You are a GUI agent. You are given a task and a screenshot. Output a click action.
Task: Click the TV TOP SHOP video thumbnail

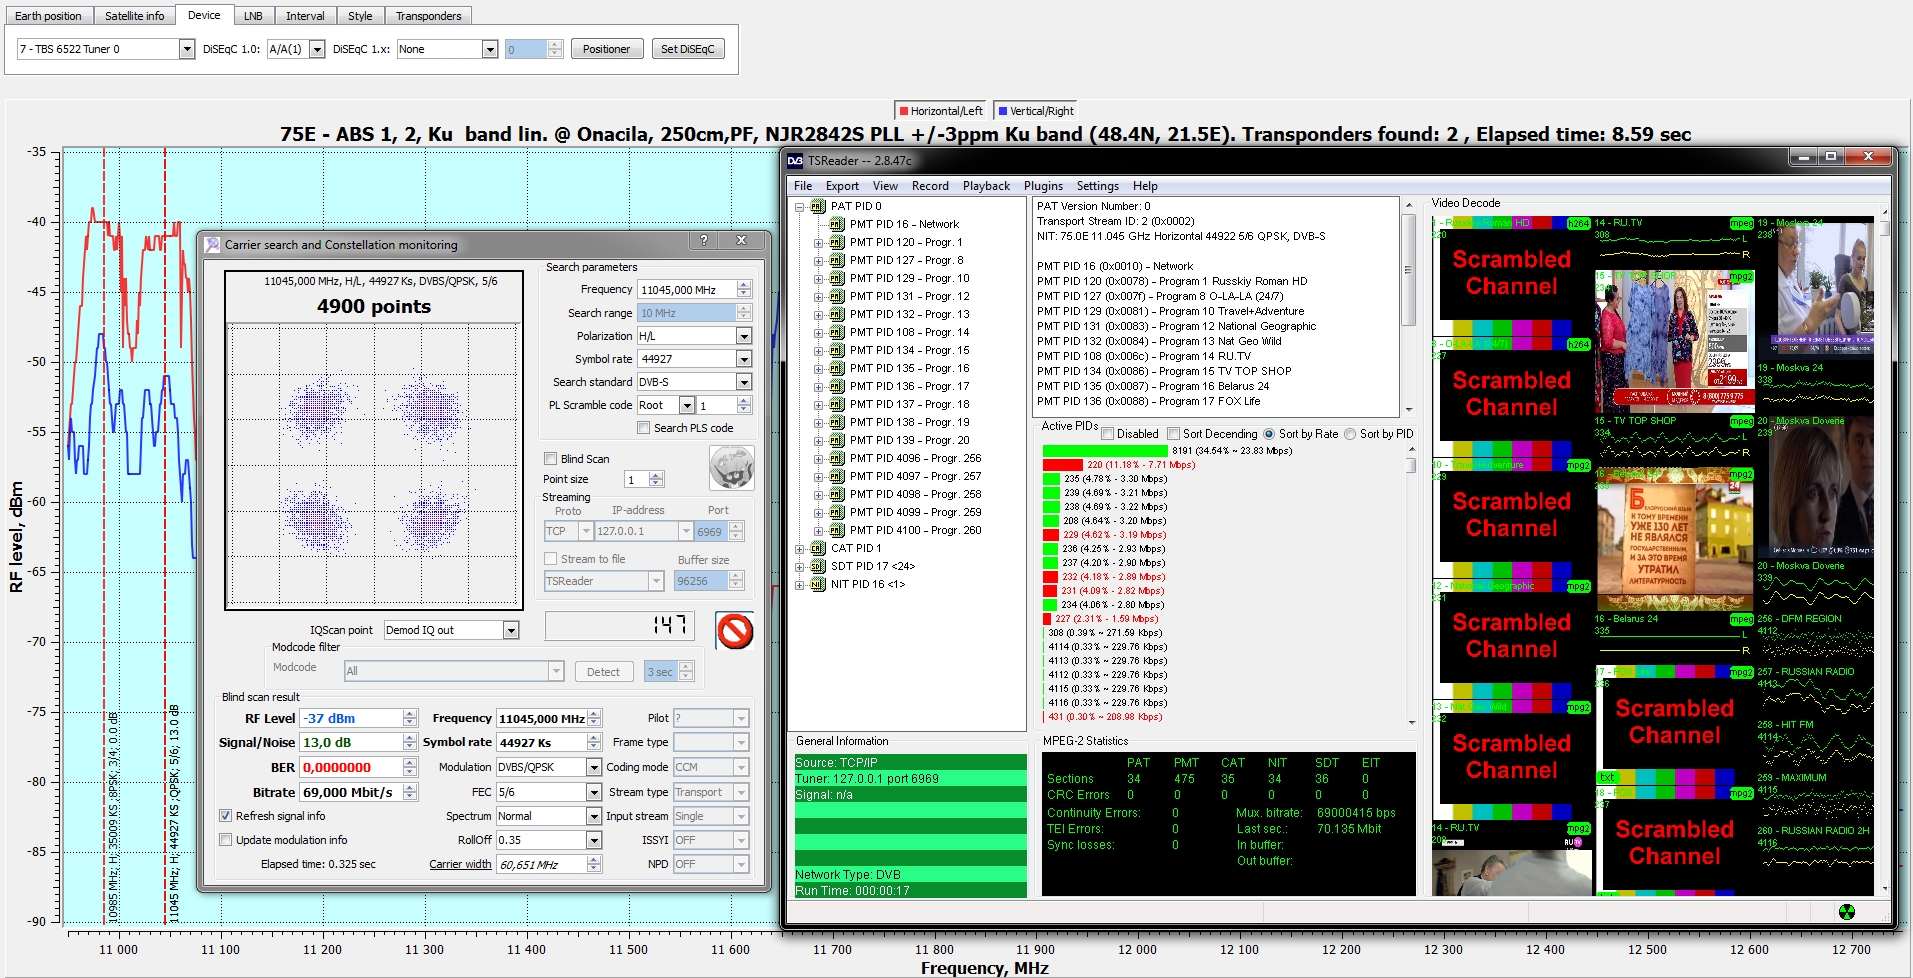[x=1673, y=343]
